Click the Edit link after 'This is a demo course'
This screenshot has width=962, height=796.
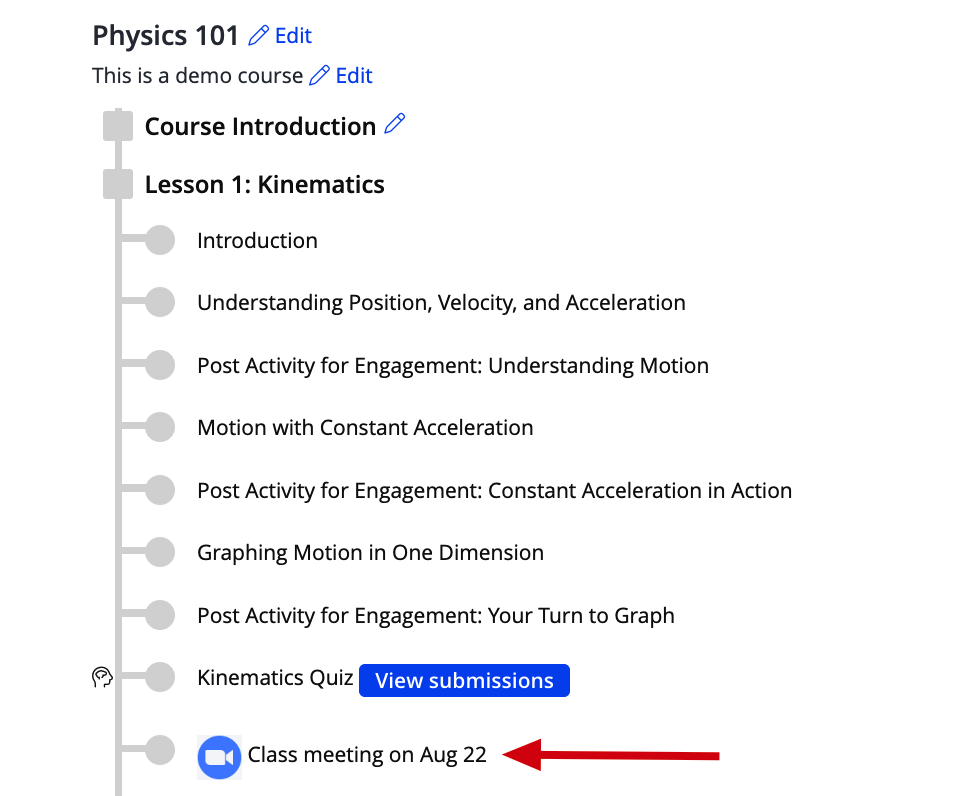(x=354, y=75)
